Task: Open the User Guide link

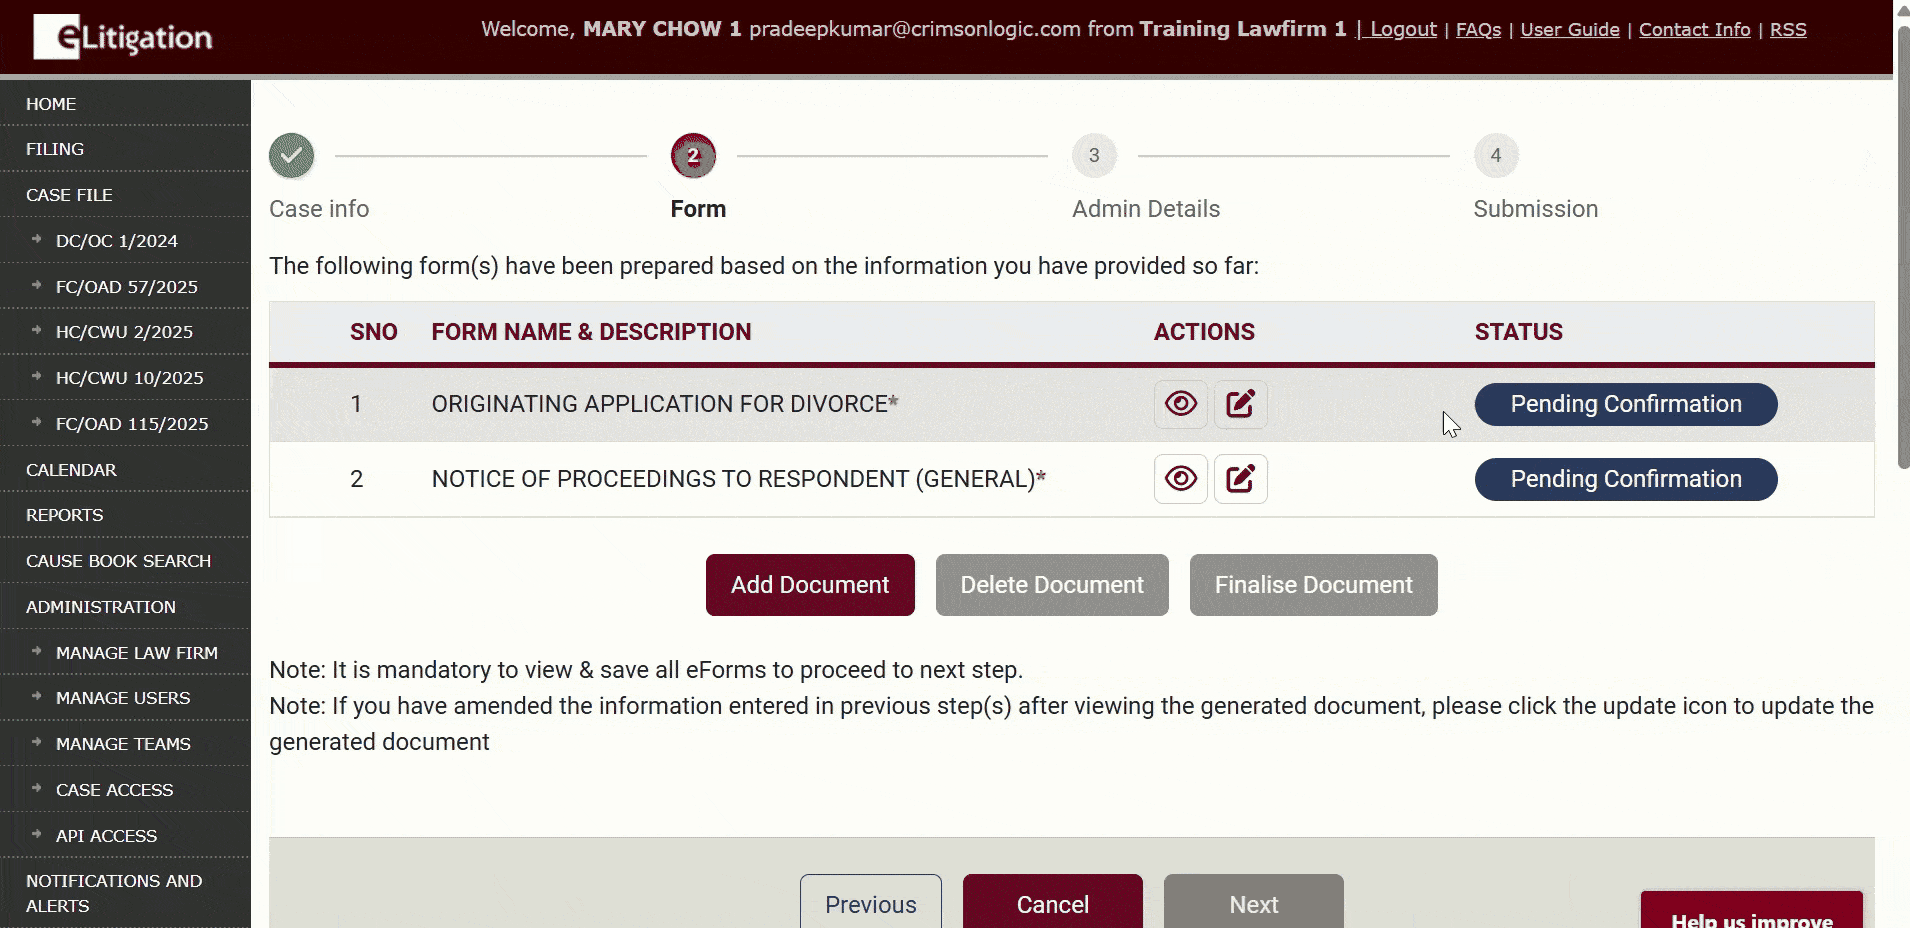Action: [1569, 30]
